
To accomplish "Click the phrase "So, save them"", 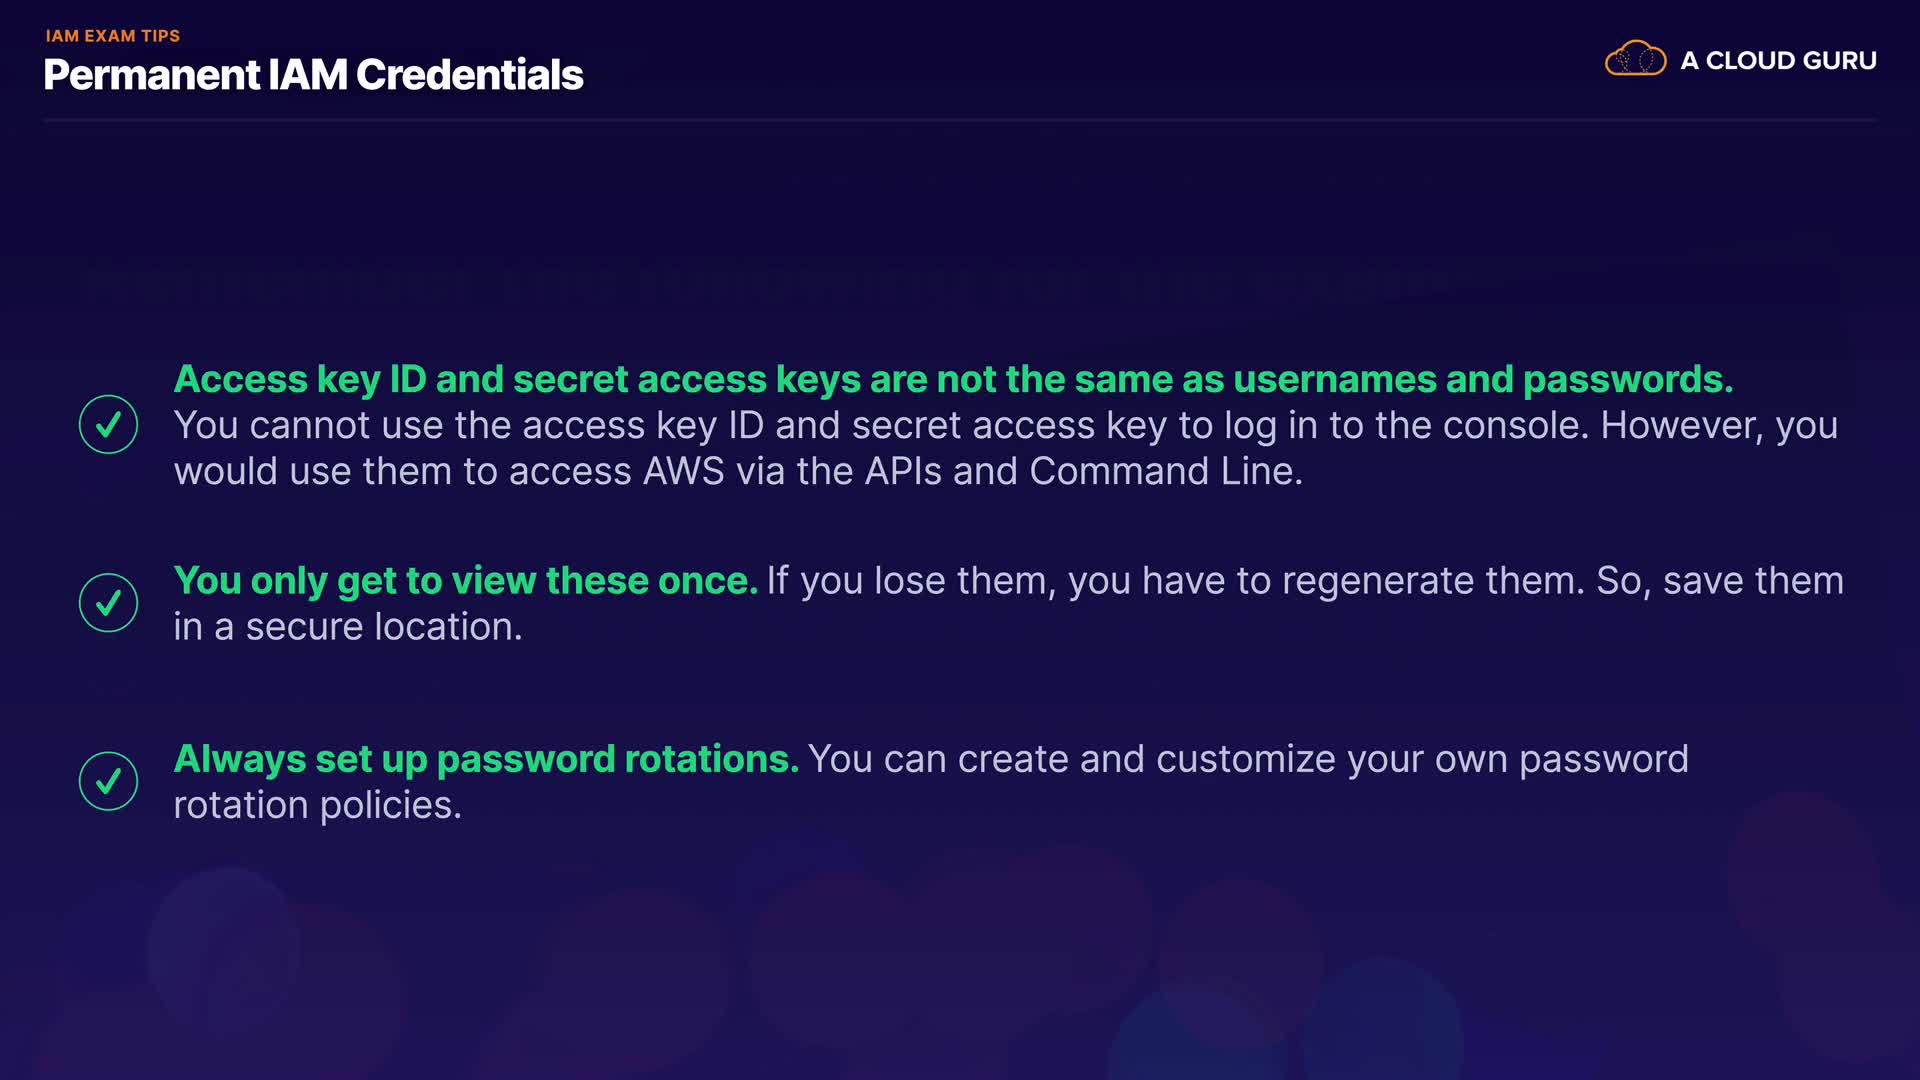I will point(1720,581).
